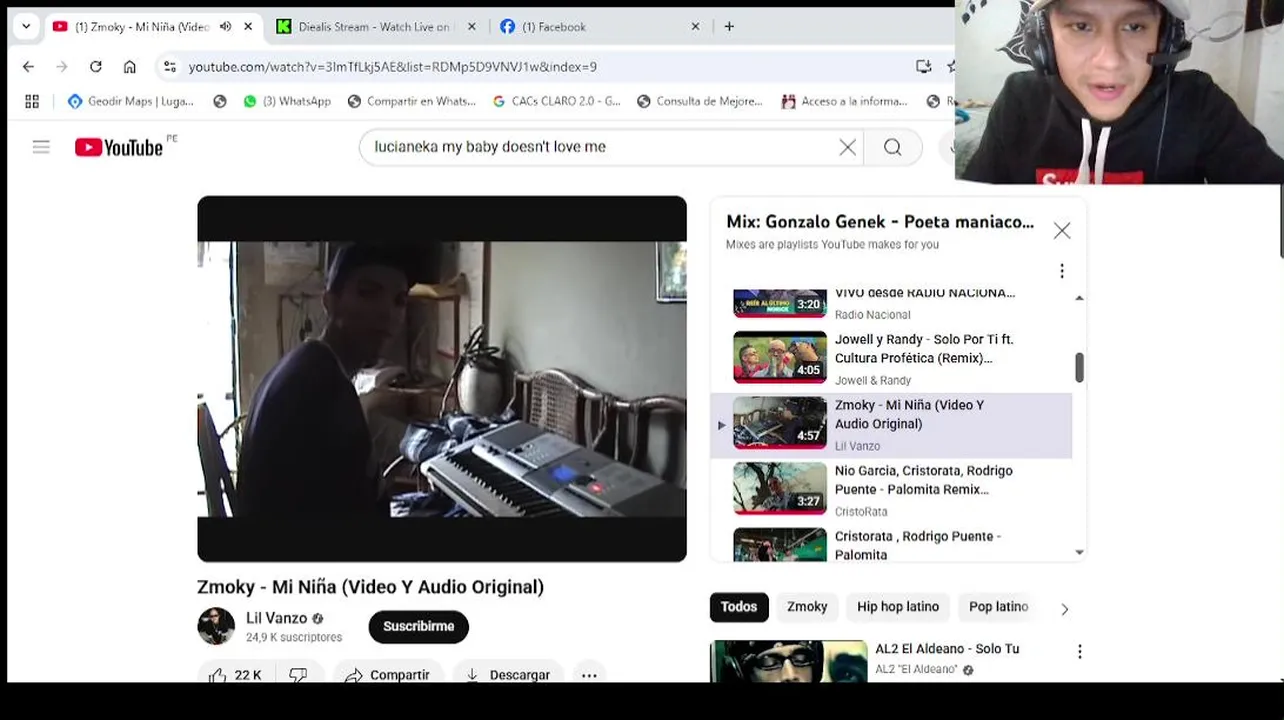Screen dimensions: 1284x720
Task: Open the Lil Vanzo channel avatar
Action: [216, 626]
